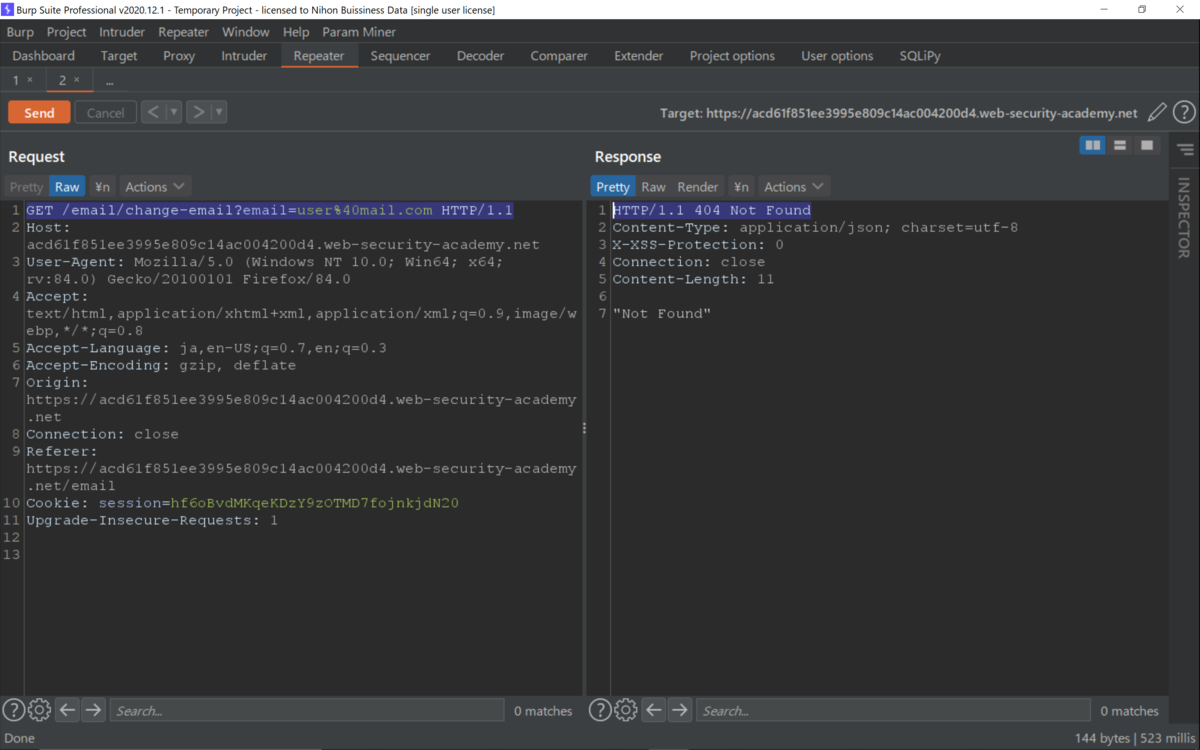Click the "Not Found" response body text

[x=662, y=314]
